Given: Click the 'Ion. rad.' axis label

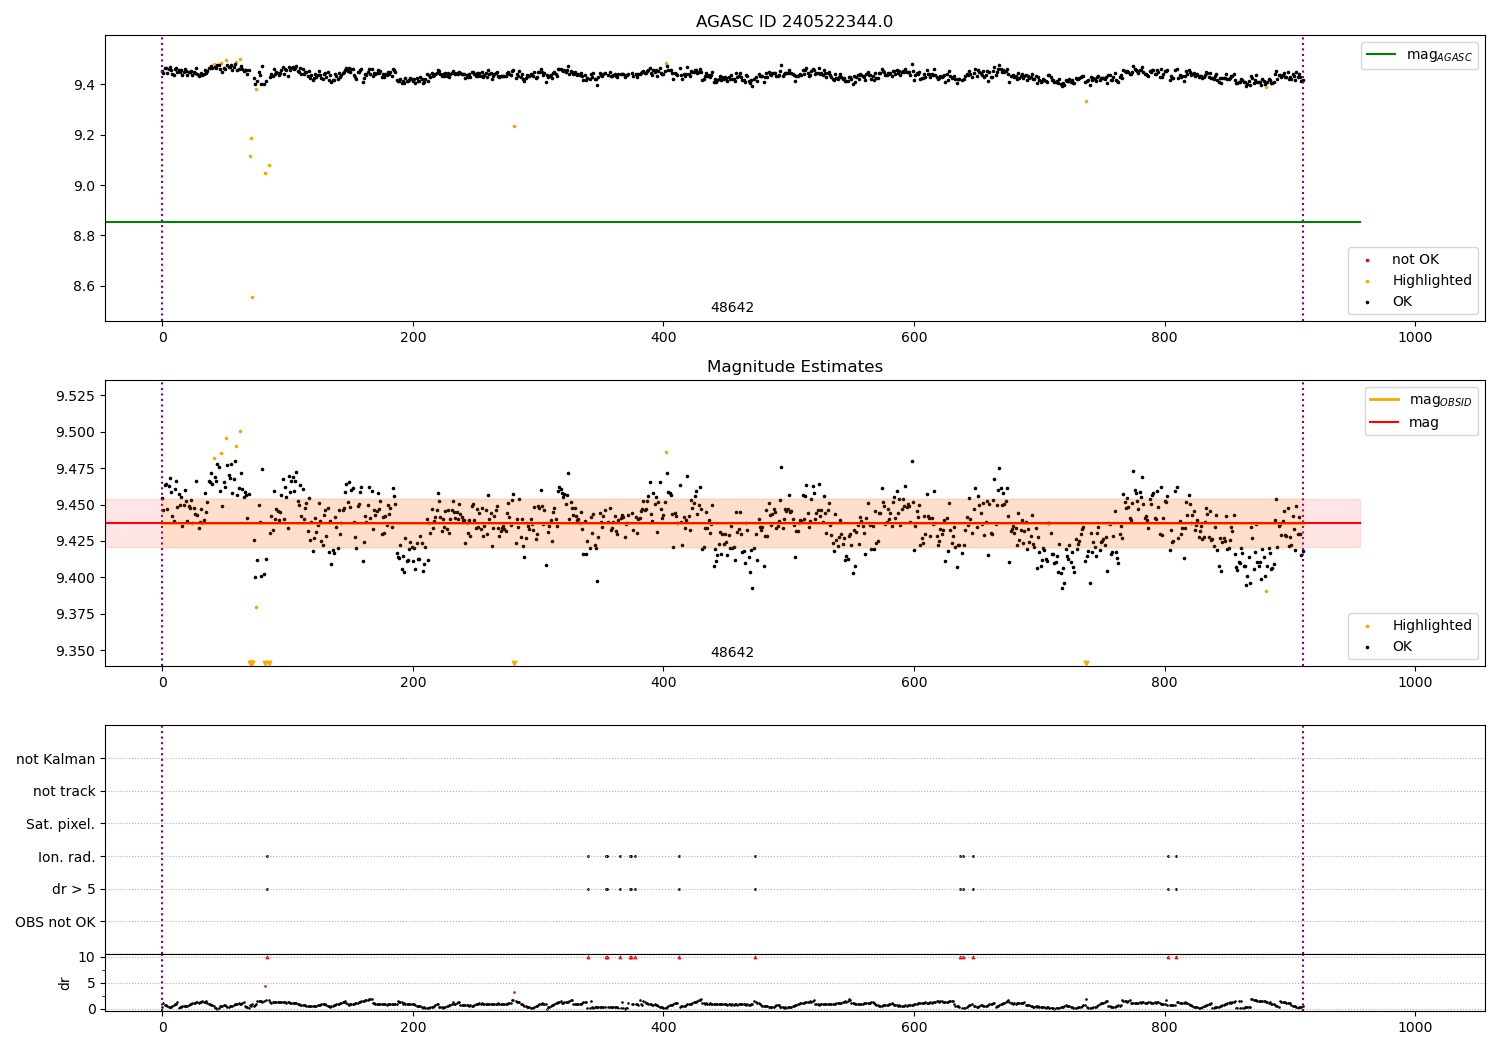Looking at the screenshot, I should [67, 857].
